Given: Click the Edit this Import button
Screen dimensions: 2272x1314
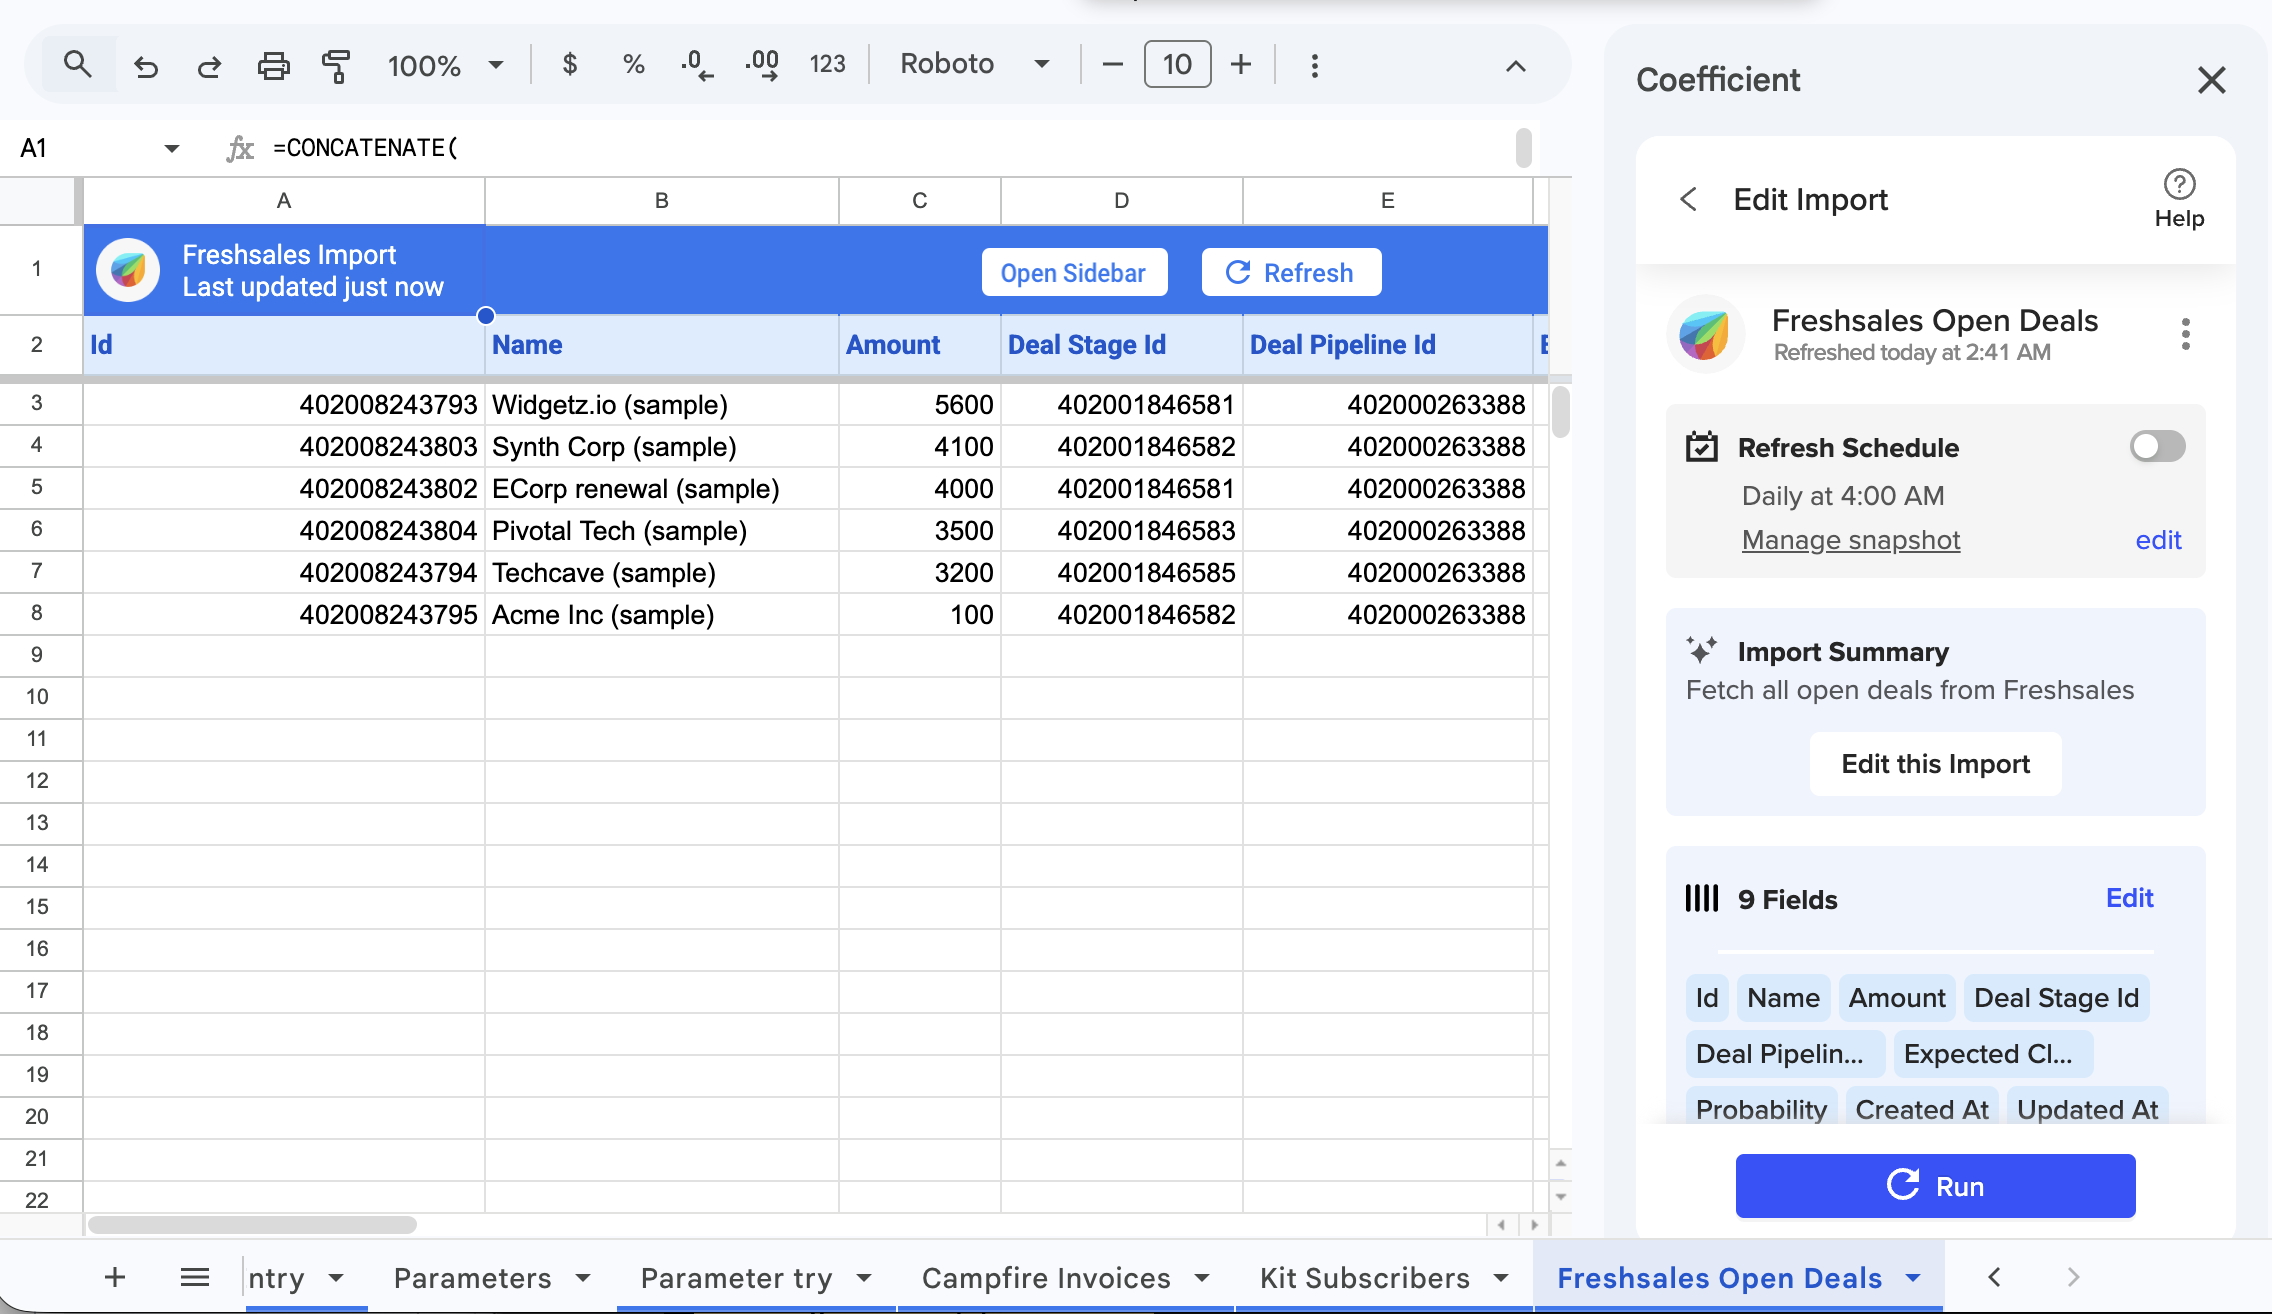Looking at the screenshot, I should pyautogui.click(x=1935, y=764).
